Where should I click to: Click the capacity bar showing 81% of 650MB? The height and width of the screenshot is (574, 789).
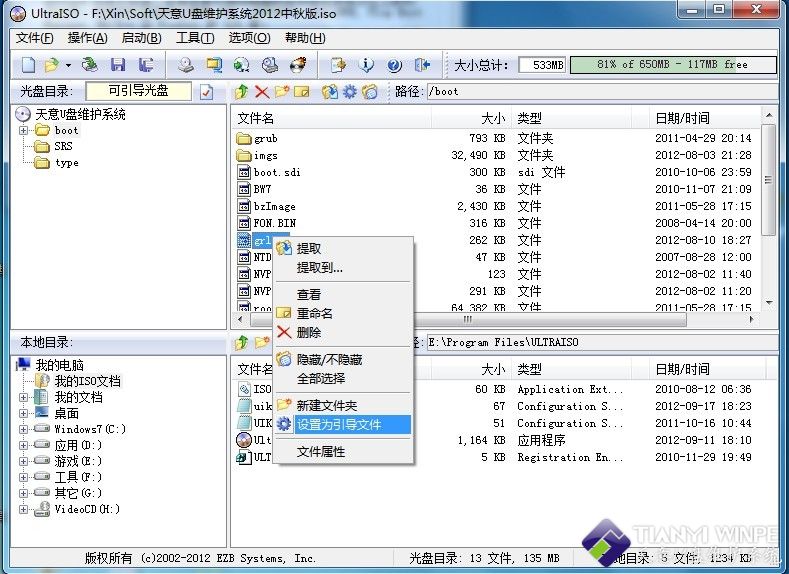[x=673, y=65]
